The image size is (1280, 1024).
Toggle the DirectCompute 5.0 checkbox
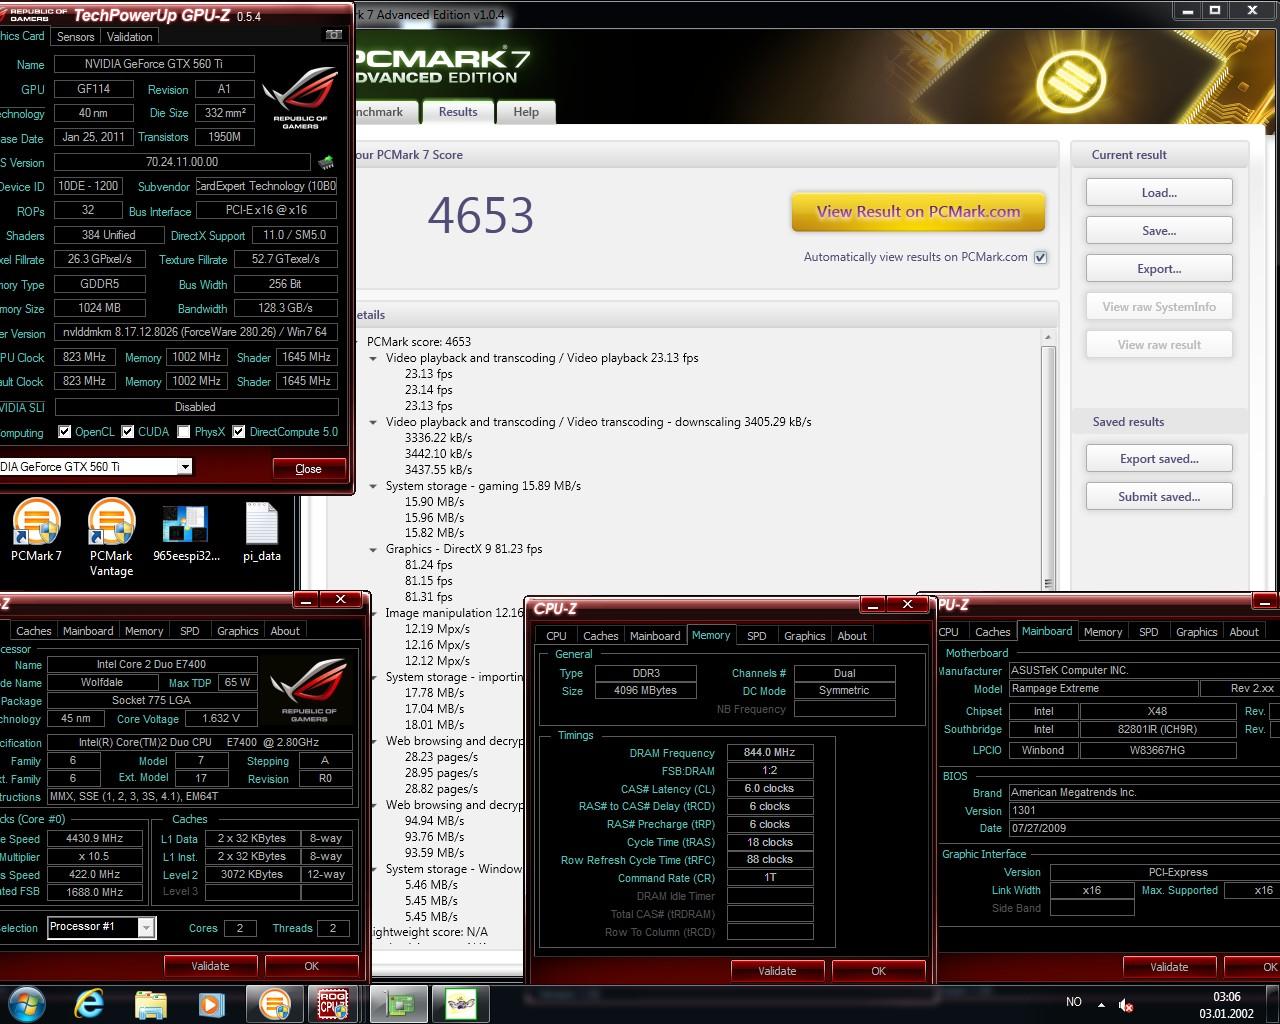coord(239,432)
